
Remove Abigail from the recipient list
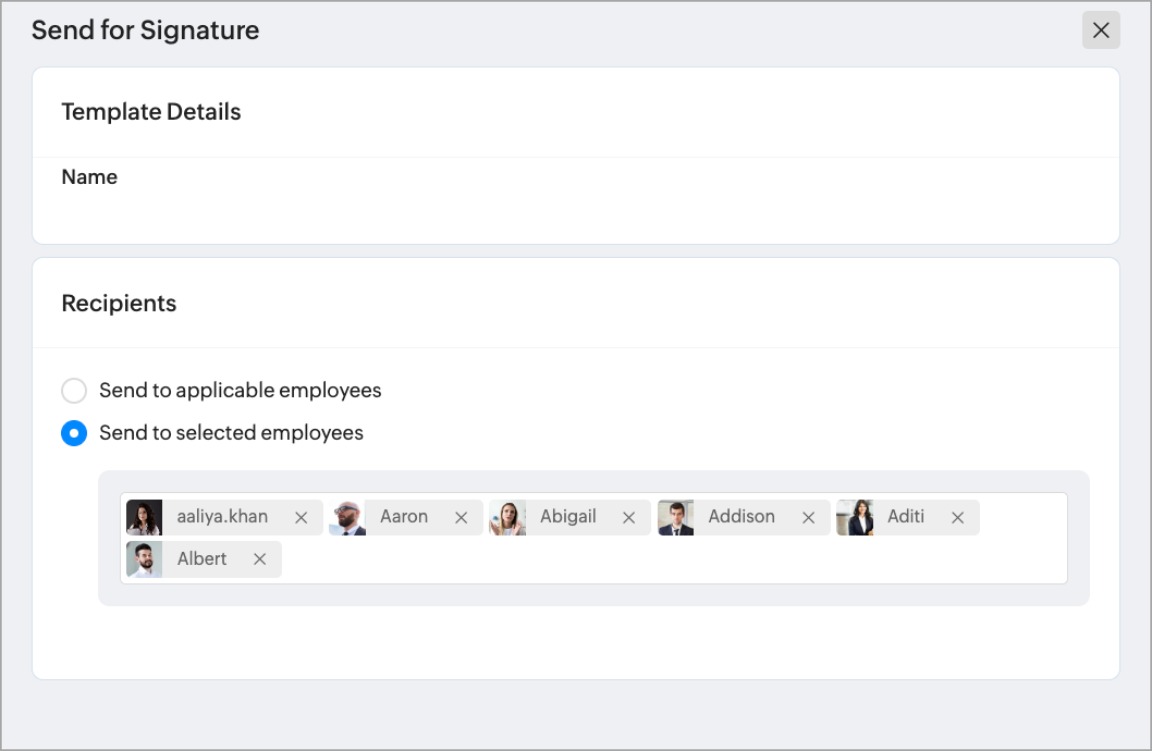click(629, 518)
